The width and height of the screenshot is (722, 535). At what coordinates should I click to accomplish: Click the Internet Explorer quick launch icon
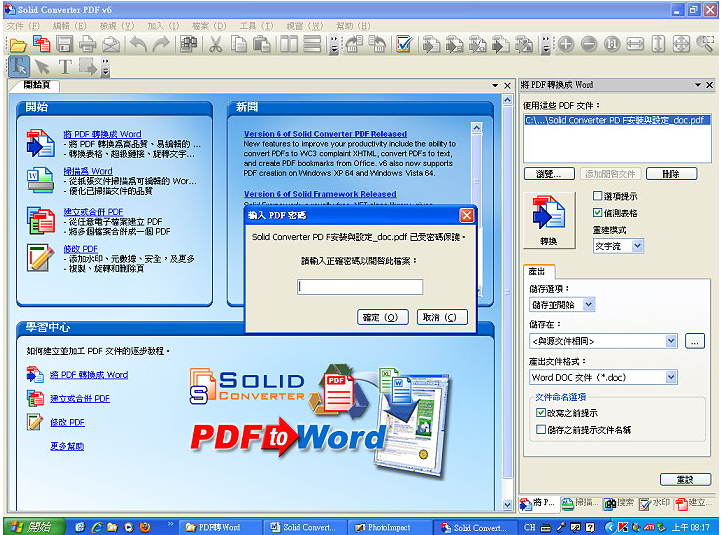click(96, 527)
